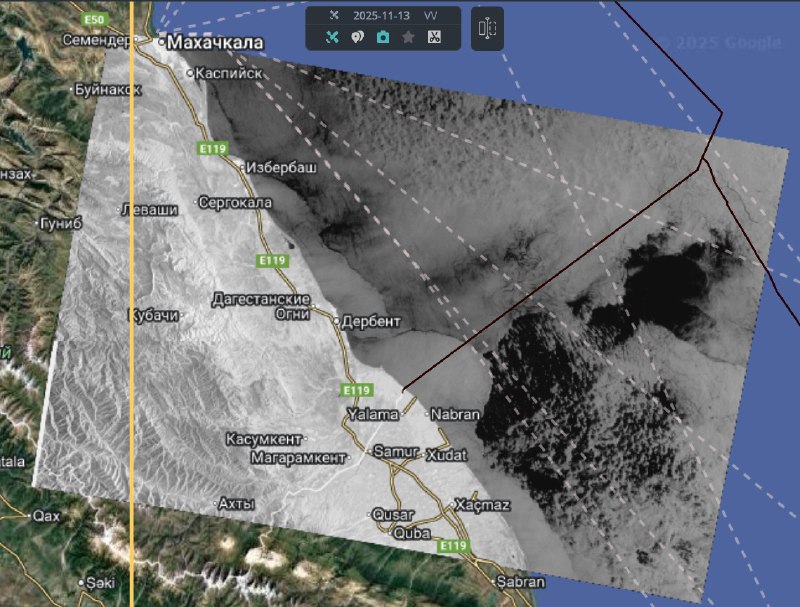
Task: Click the Махачкала city label
Action: pyautogui.click(x=214, y=42)
